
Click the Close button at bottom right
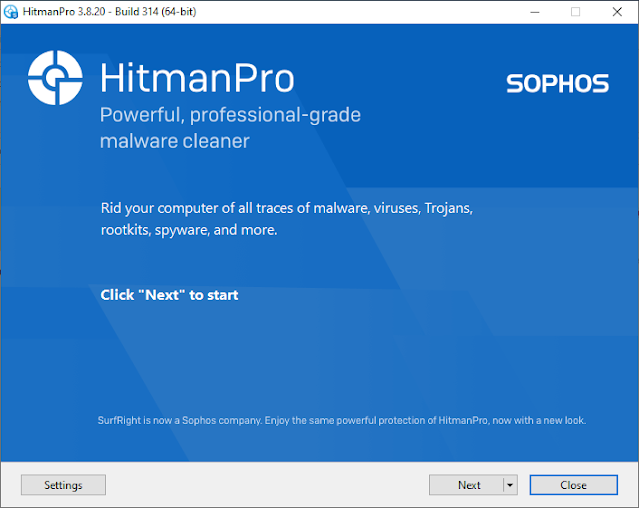573,485
